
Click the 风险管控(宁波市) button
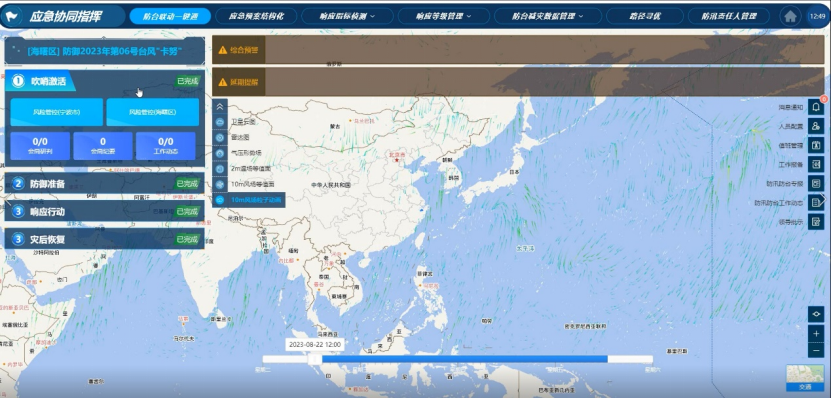tap(57, 112)
